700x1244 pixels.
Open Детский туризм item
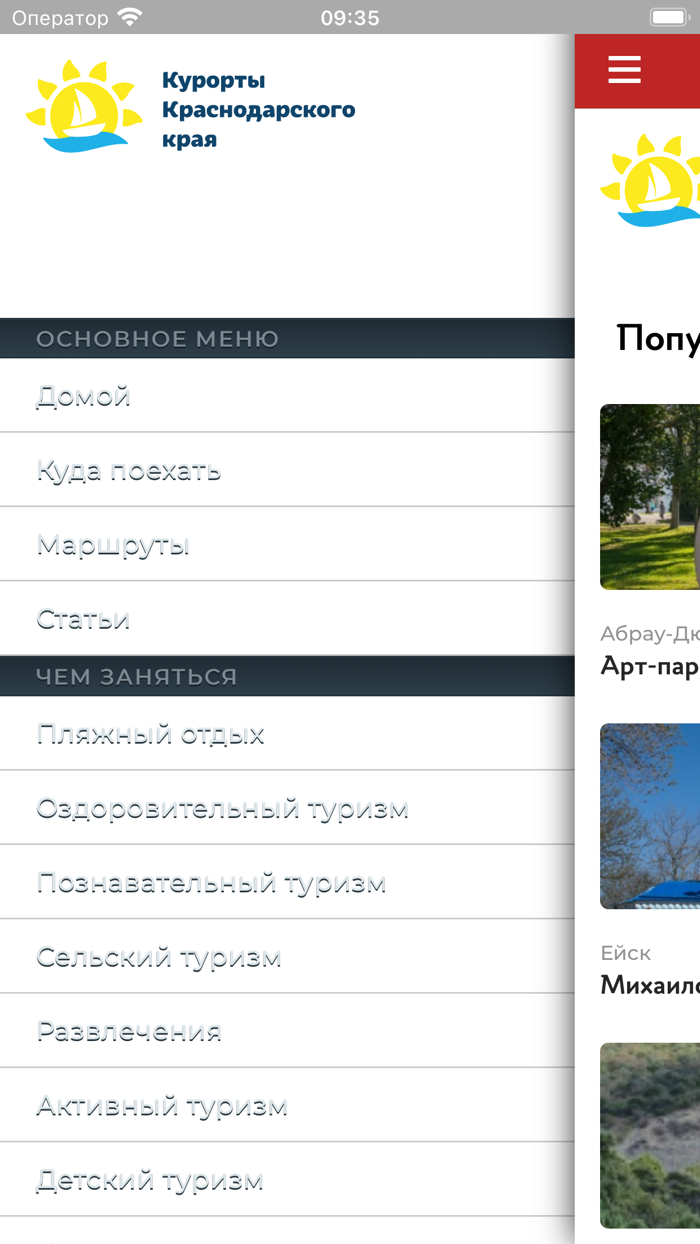pos(287,1180)
